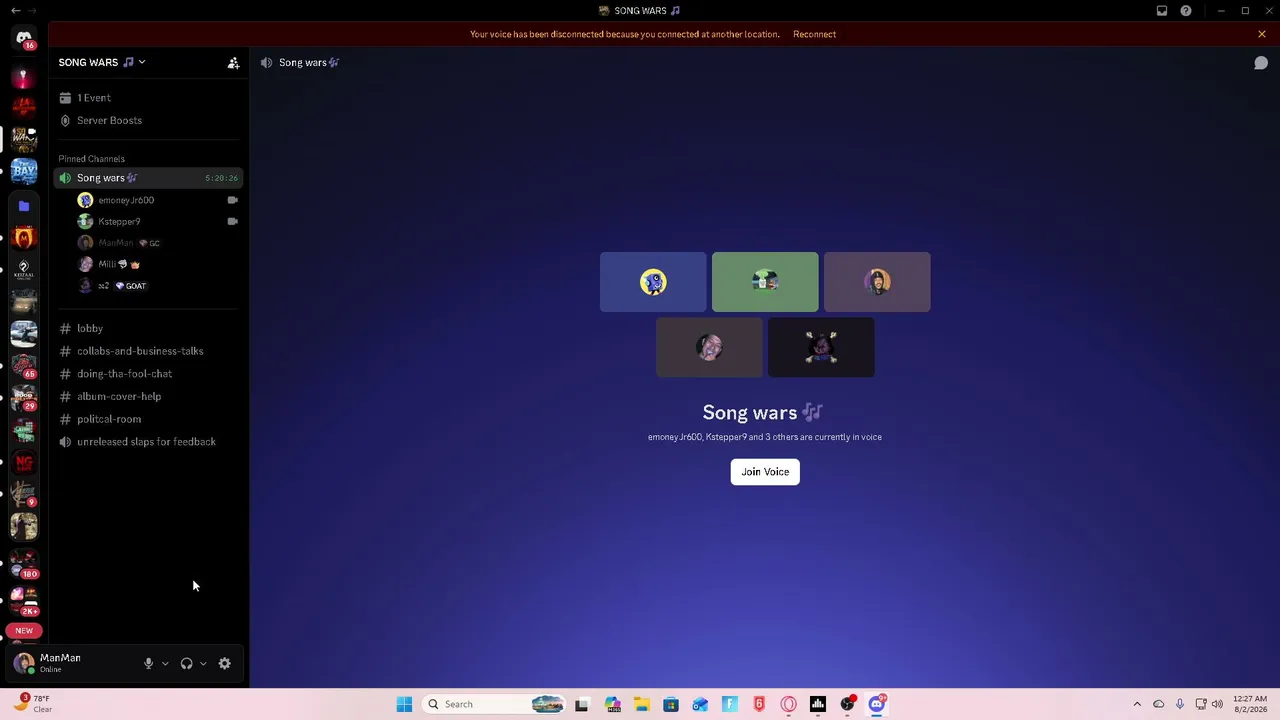Open Opera browser from the taskbar

pos(789,704)
